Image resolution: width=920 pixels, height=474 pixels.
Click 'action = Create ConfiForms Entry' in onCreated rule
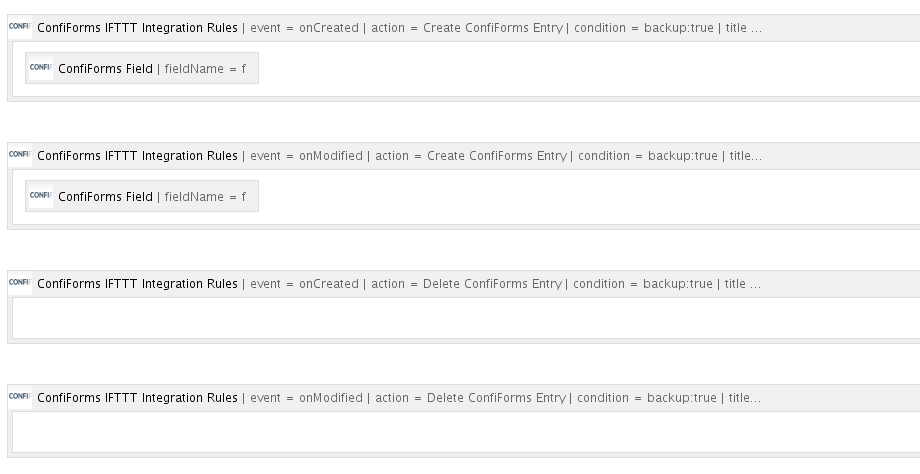pos(467,28)
